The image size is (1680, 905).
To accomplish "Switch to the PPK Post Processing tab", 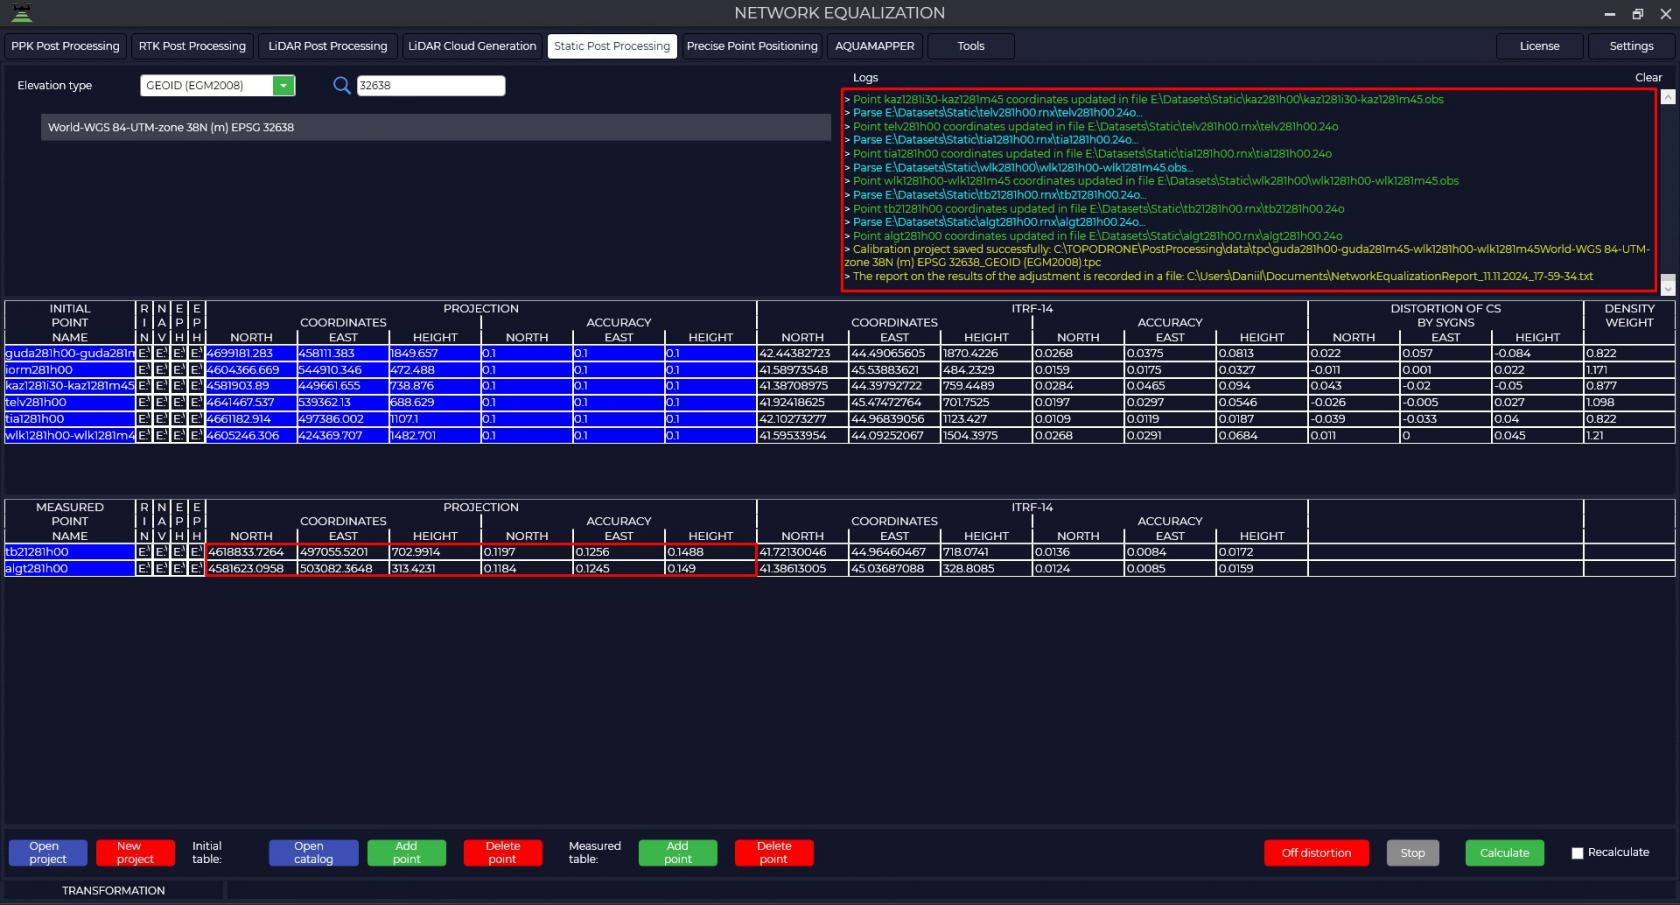I will 65,46.
